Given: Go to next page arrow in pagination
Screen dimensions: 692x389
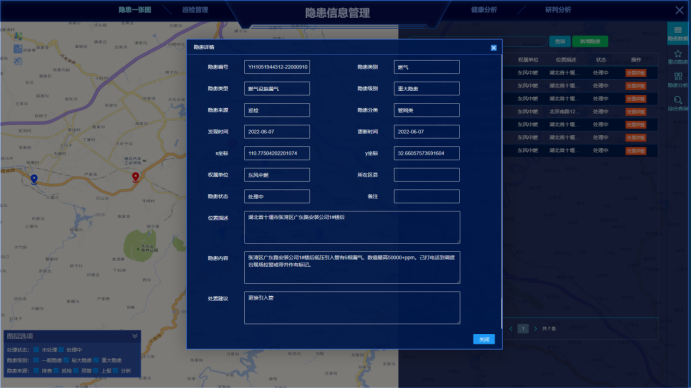Looking at the screenshot, I should (535, 329).
